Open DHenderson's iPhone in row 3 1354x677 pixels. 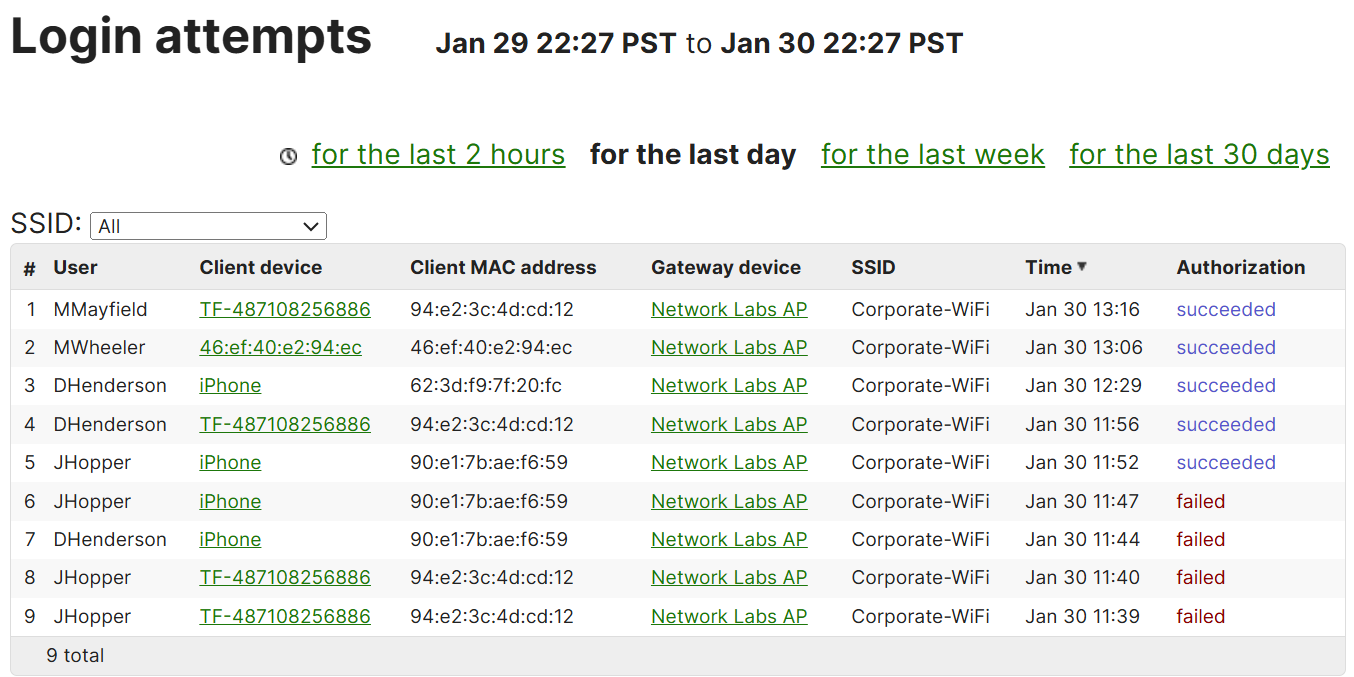pos(230,386)
